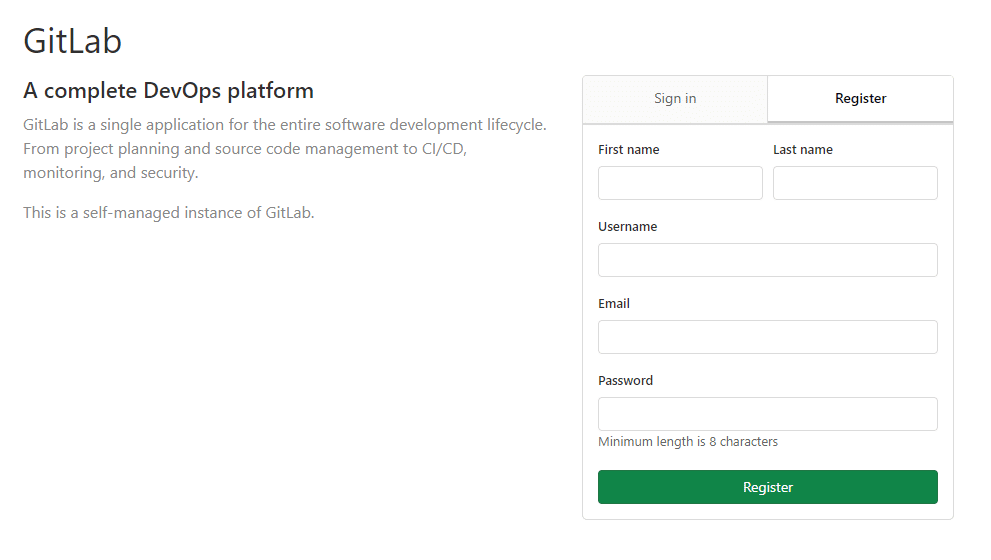
Task: Select the Email input field
Action: click(768, 337)
